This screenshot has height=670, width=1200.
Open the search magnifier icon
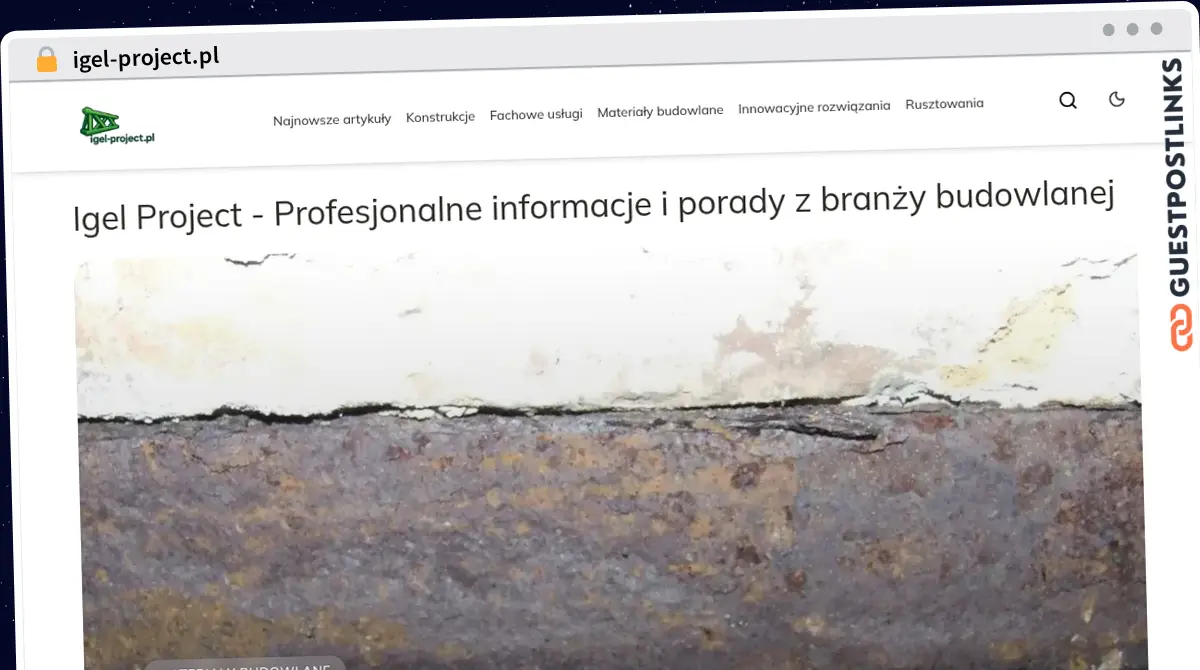[1068, 100]
